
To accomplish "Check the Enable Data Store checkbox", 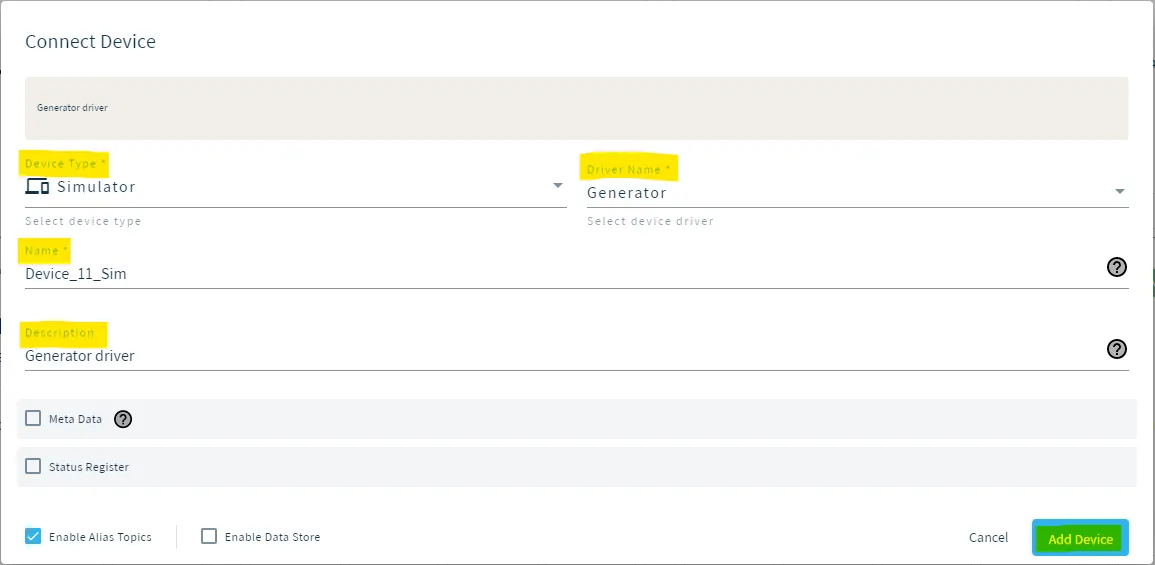I will click(x=209, y=536).
